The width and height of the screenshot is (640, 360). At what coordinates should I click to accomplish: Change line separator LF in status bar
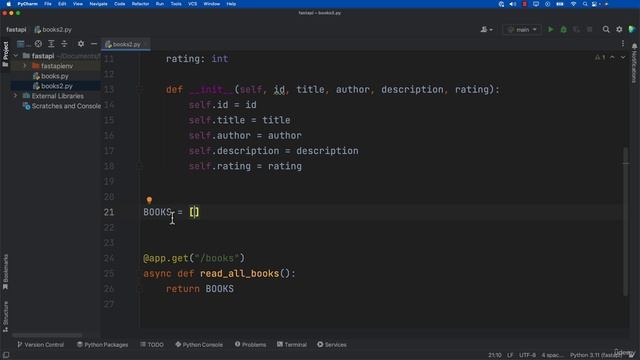[x=510, y=355]
